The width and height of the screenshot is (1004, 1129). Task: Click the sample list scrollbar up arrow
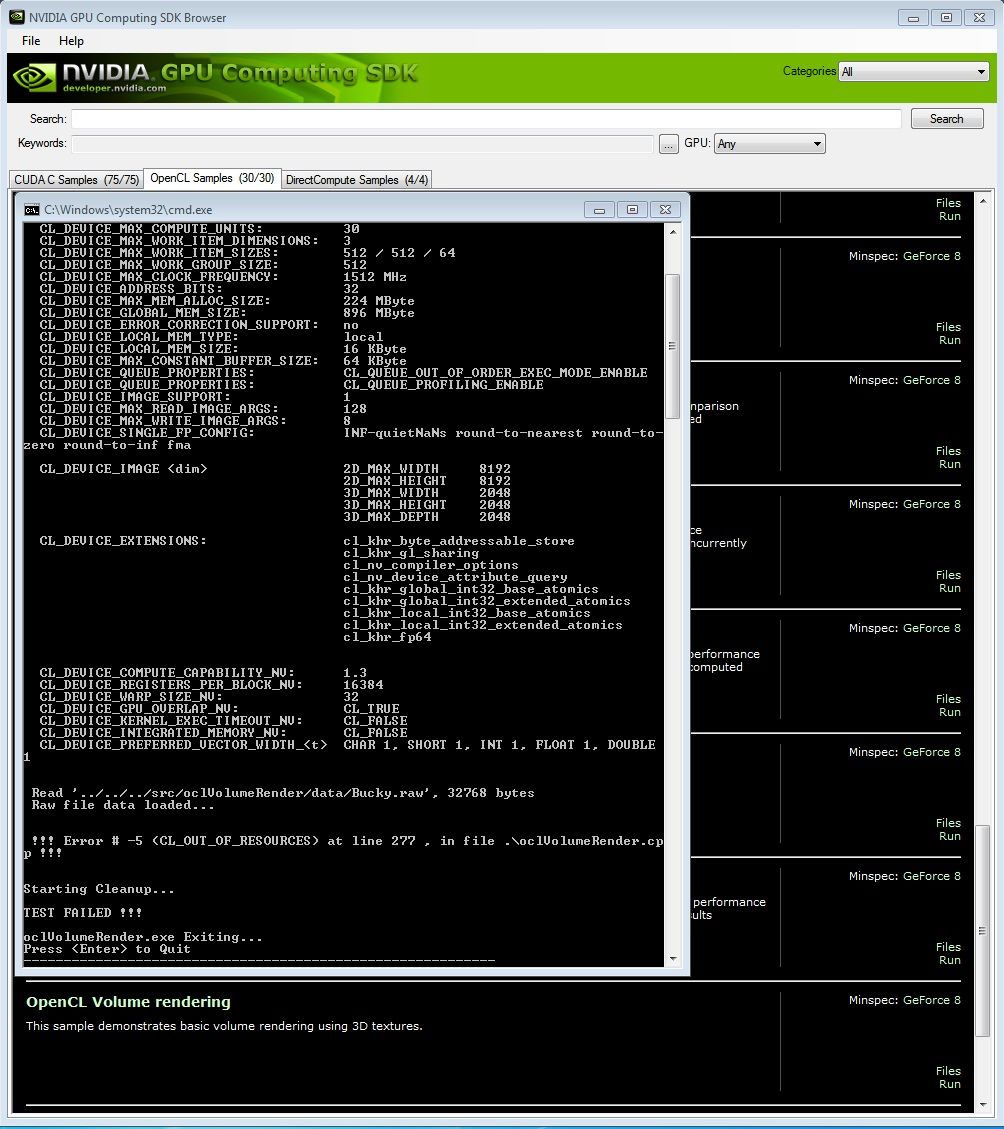click(983, 200)
